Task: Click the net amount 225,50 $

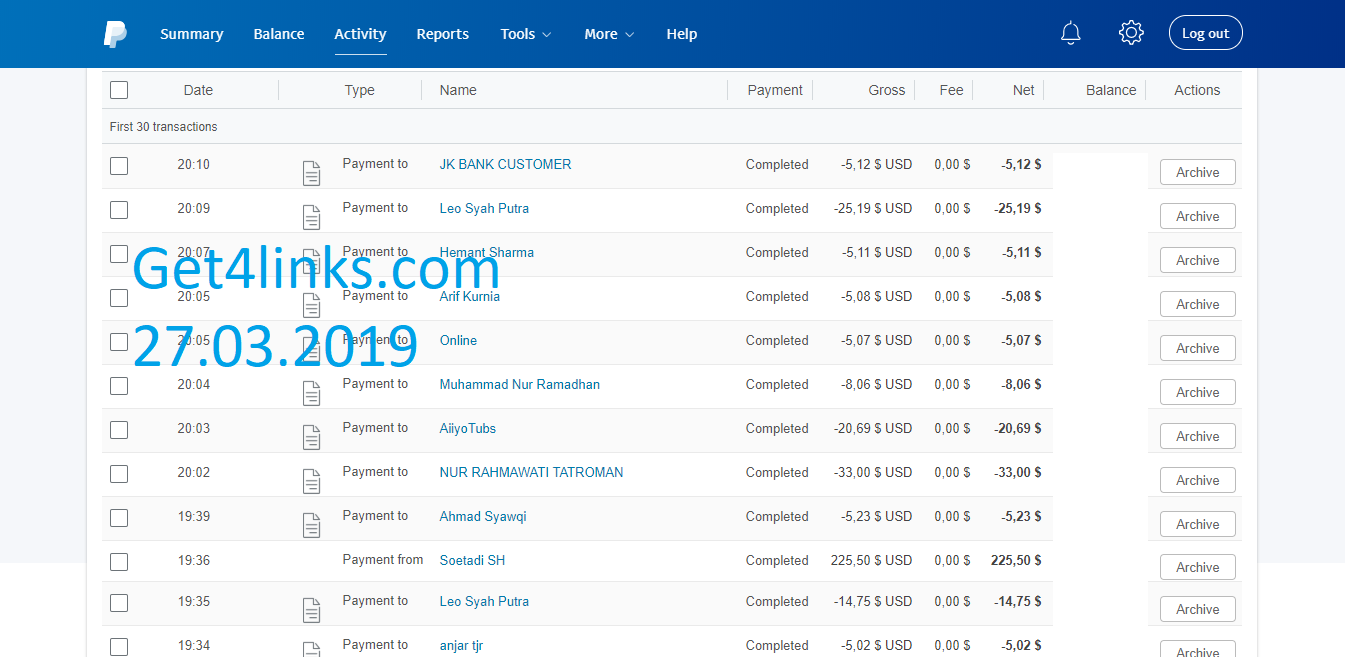Action: click(1015, 561)
